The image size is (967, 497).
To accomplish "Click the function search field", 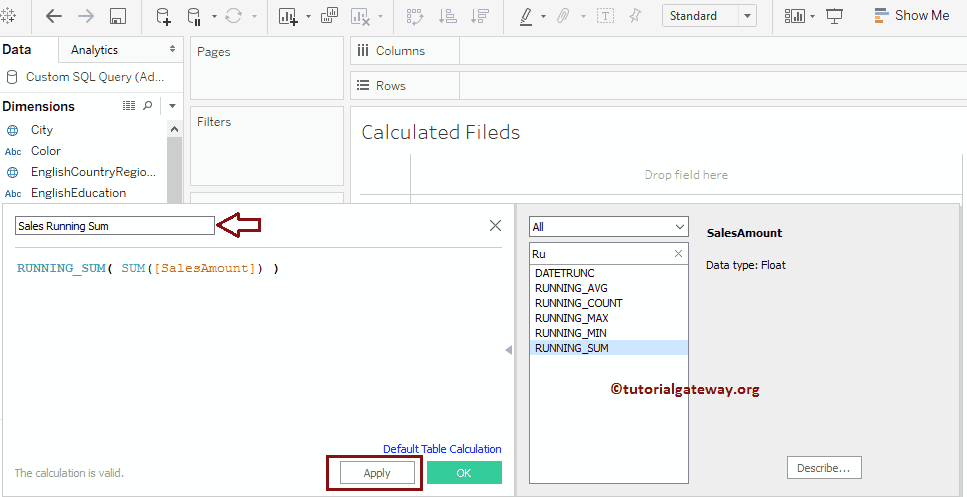I will pos(601,253).
